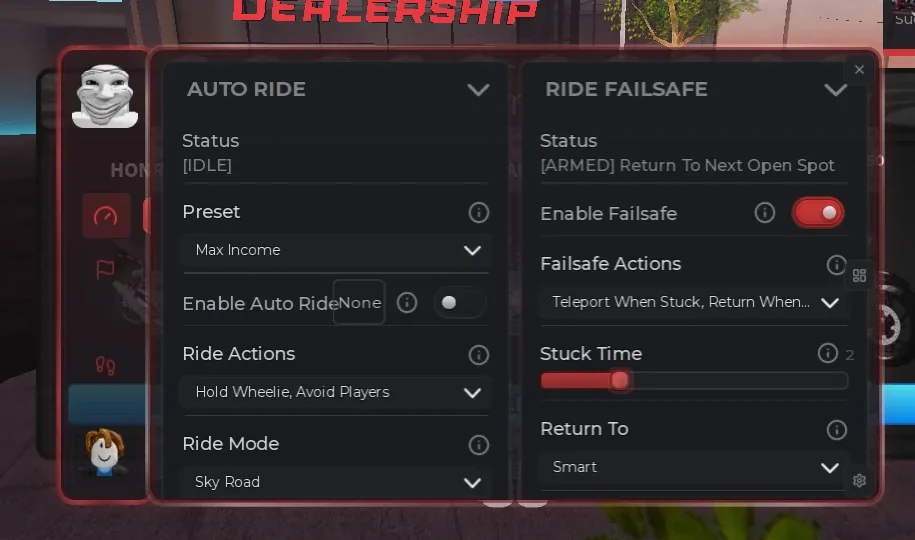Show info for Ride Mode

pos(479,445)
